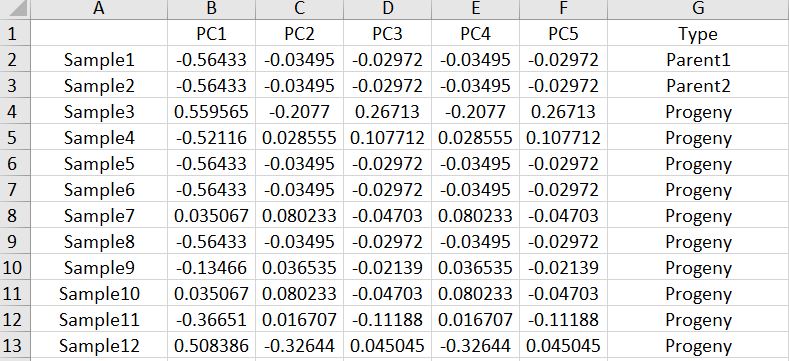This screenshot has width=789, height=361.
Task: Select Sample11's PC3 value -0.11188
Action: 387,320
